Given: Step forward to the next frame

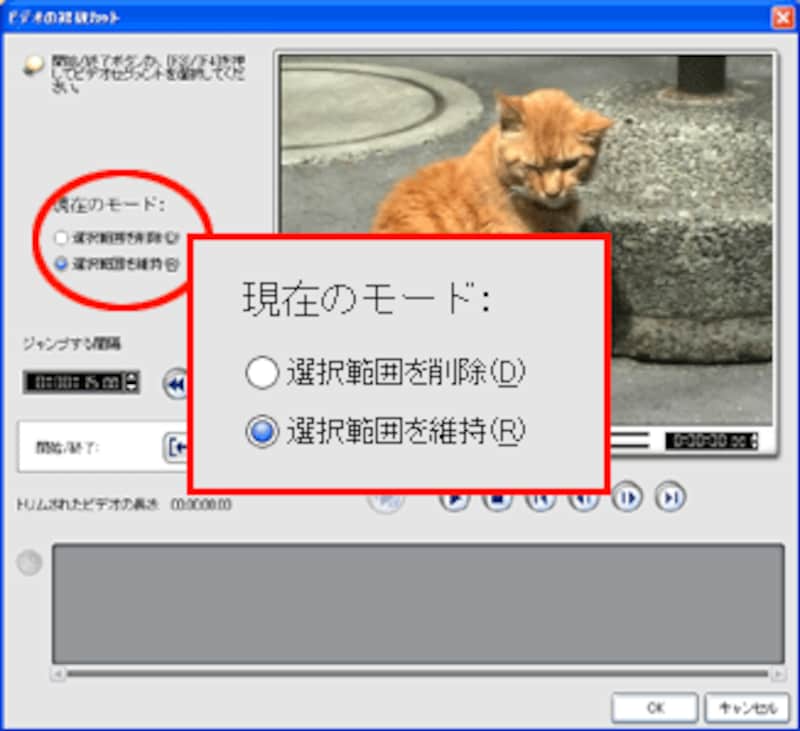Looking at the screenshot, I should pyautogui.click(x=627, y=499).
